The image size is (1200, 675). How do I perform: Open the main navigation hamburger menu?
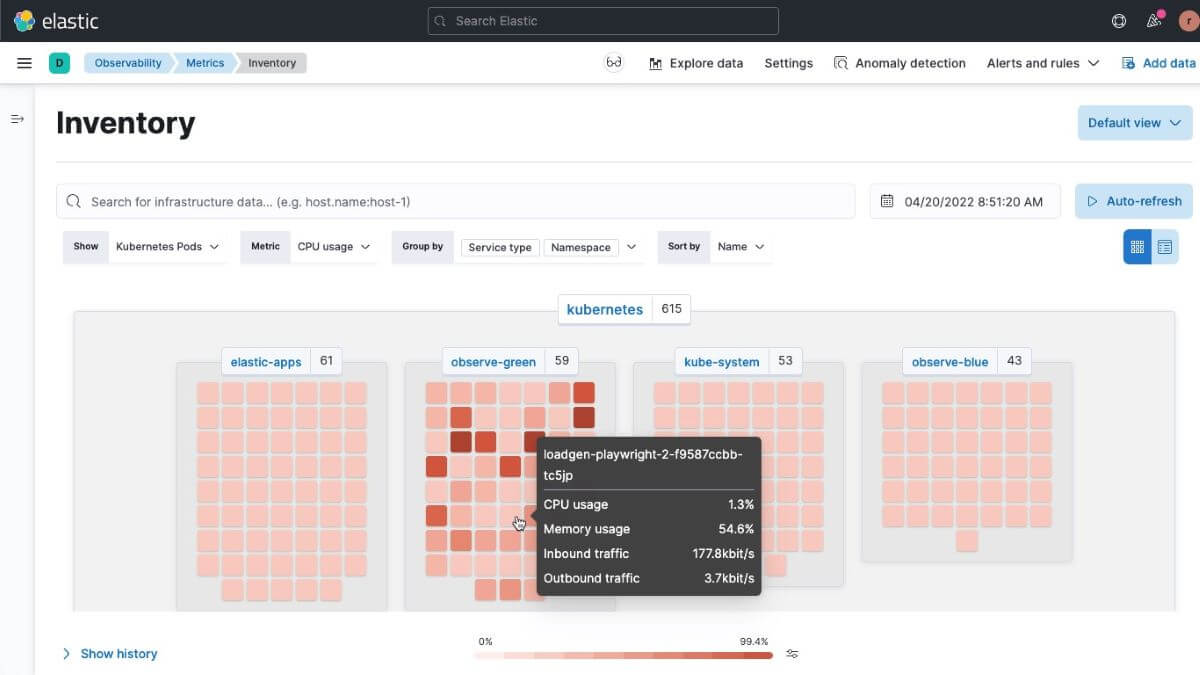[24, 62]
